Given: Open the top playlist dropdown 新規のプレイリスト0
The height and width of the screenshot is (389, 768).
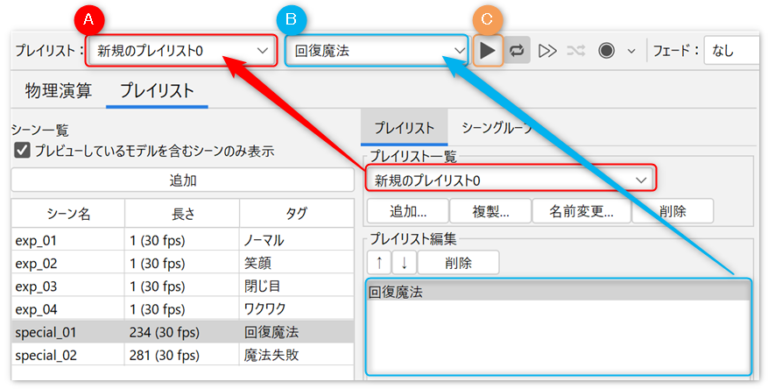Looking at the screenshot, I should (x=181, y=50).
